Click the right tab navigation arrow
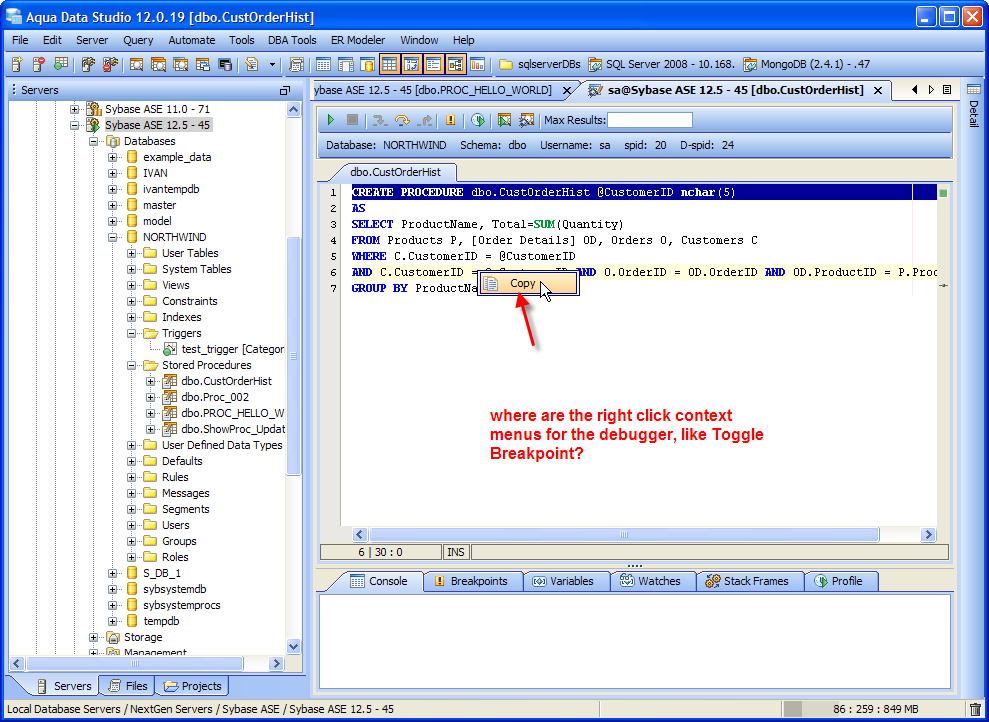Viewport: 989px width, 722px height. (x=931, y=90)
